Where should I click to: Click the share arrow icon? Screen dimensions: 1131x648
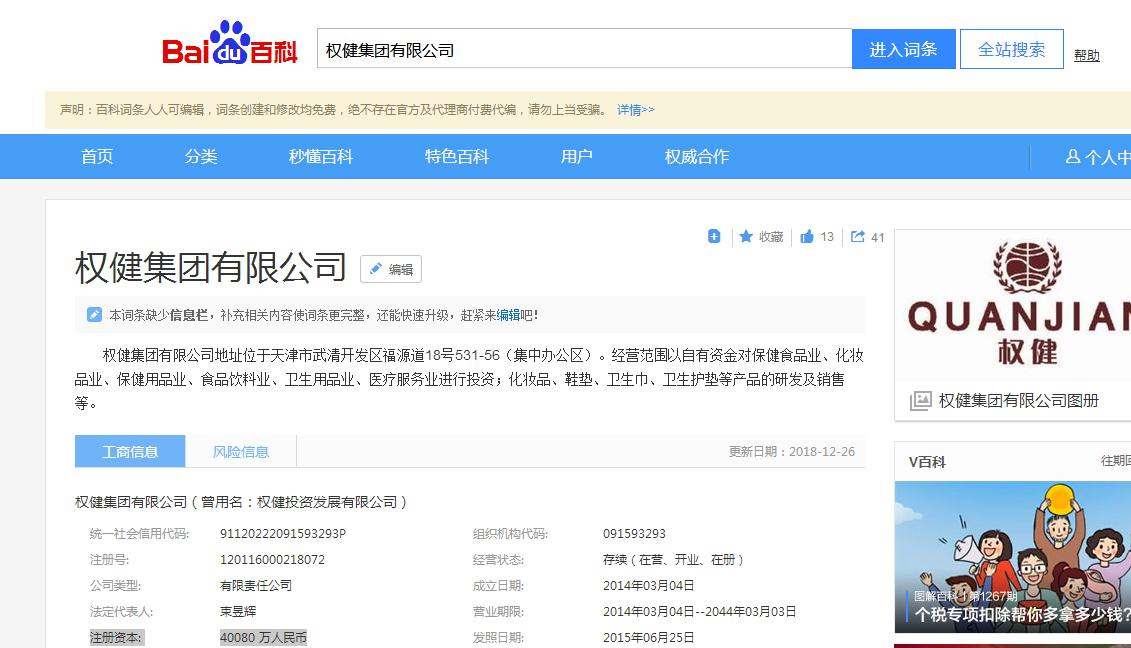tap(858, 237)
